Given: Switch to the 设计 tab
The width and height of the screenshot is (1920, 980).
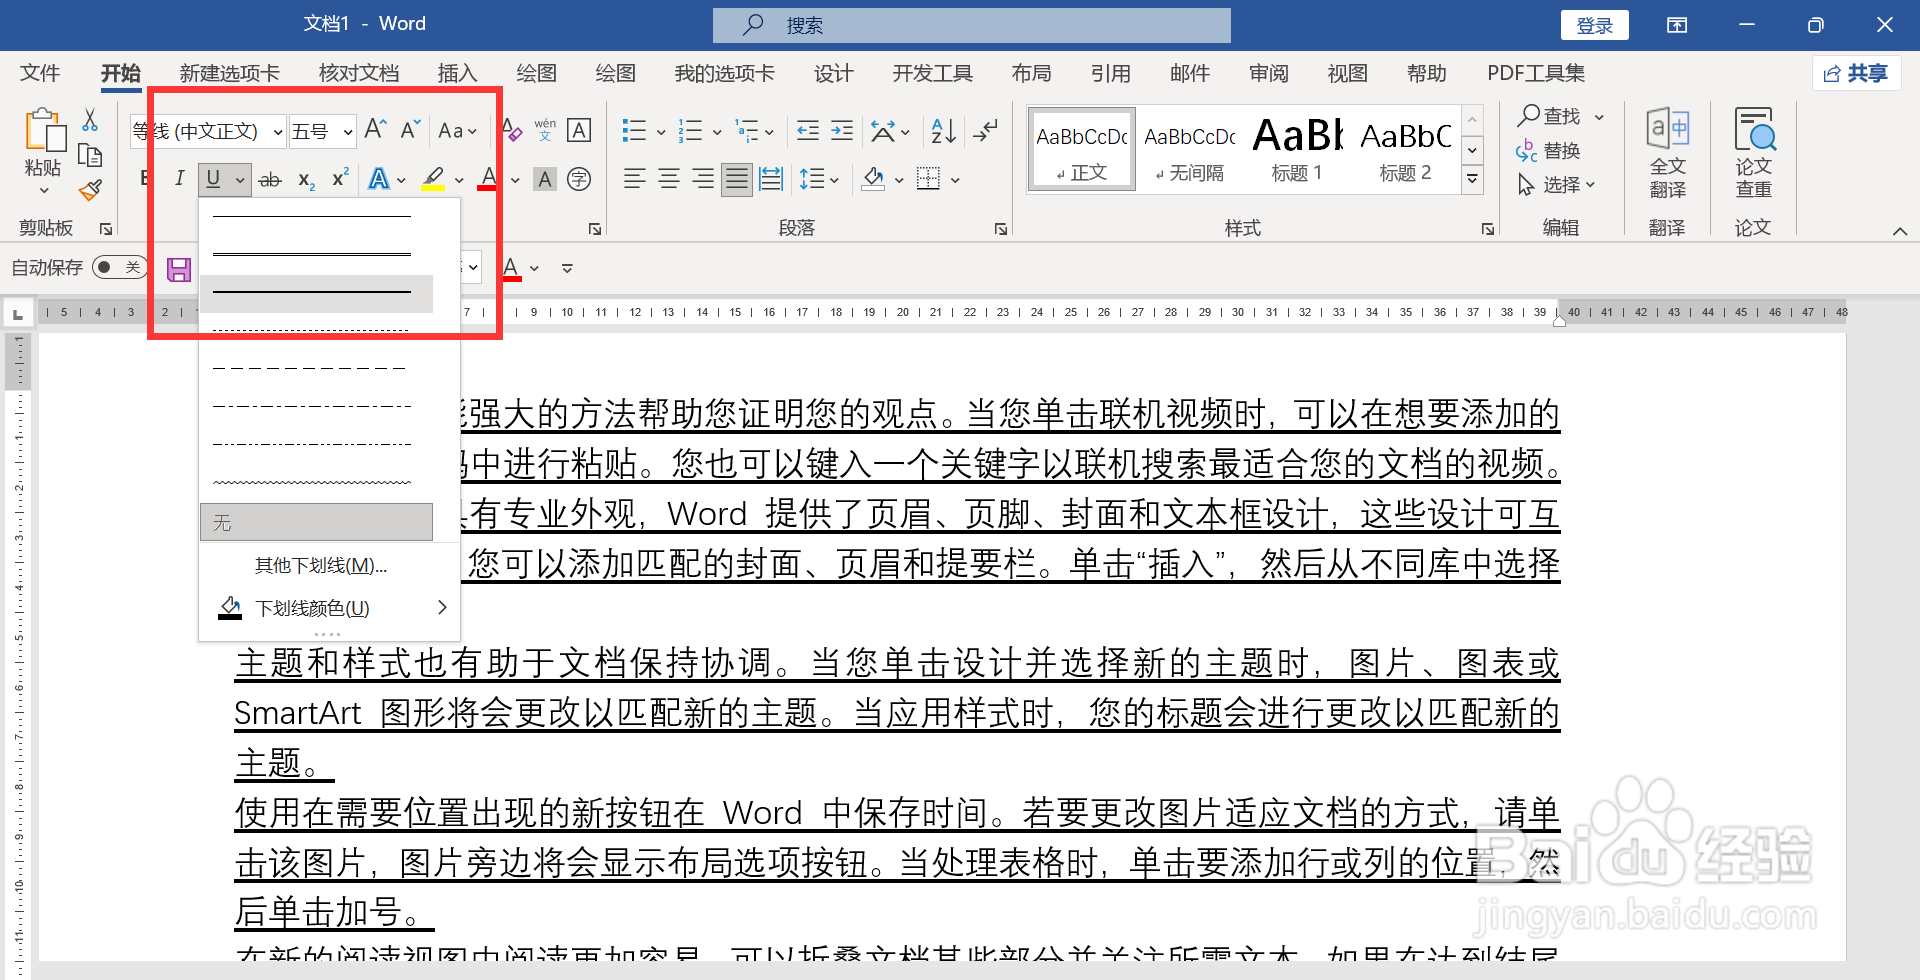Looking at the screenshot, I should (x=833, y=73).
